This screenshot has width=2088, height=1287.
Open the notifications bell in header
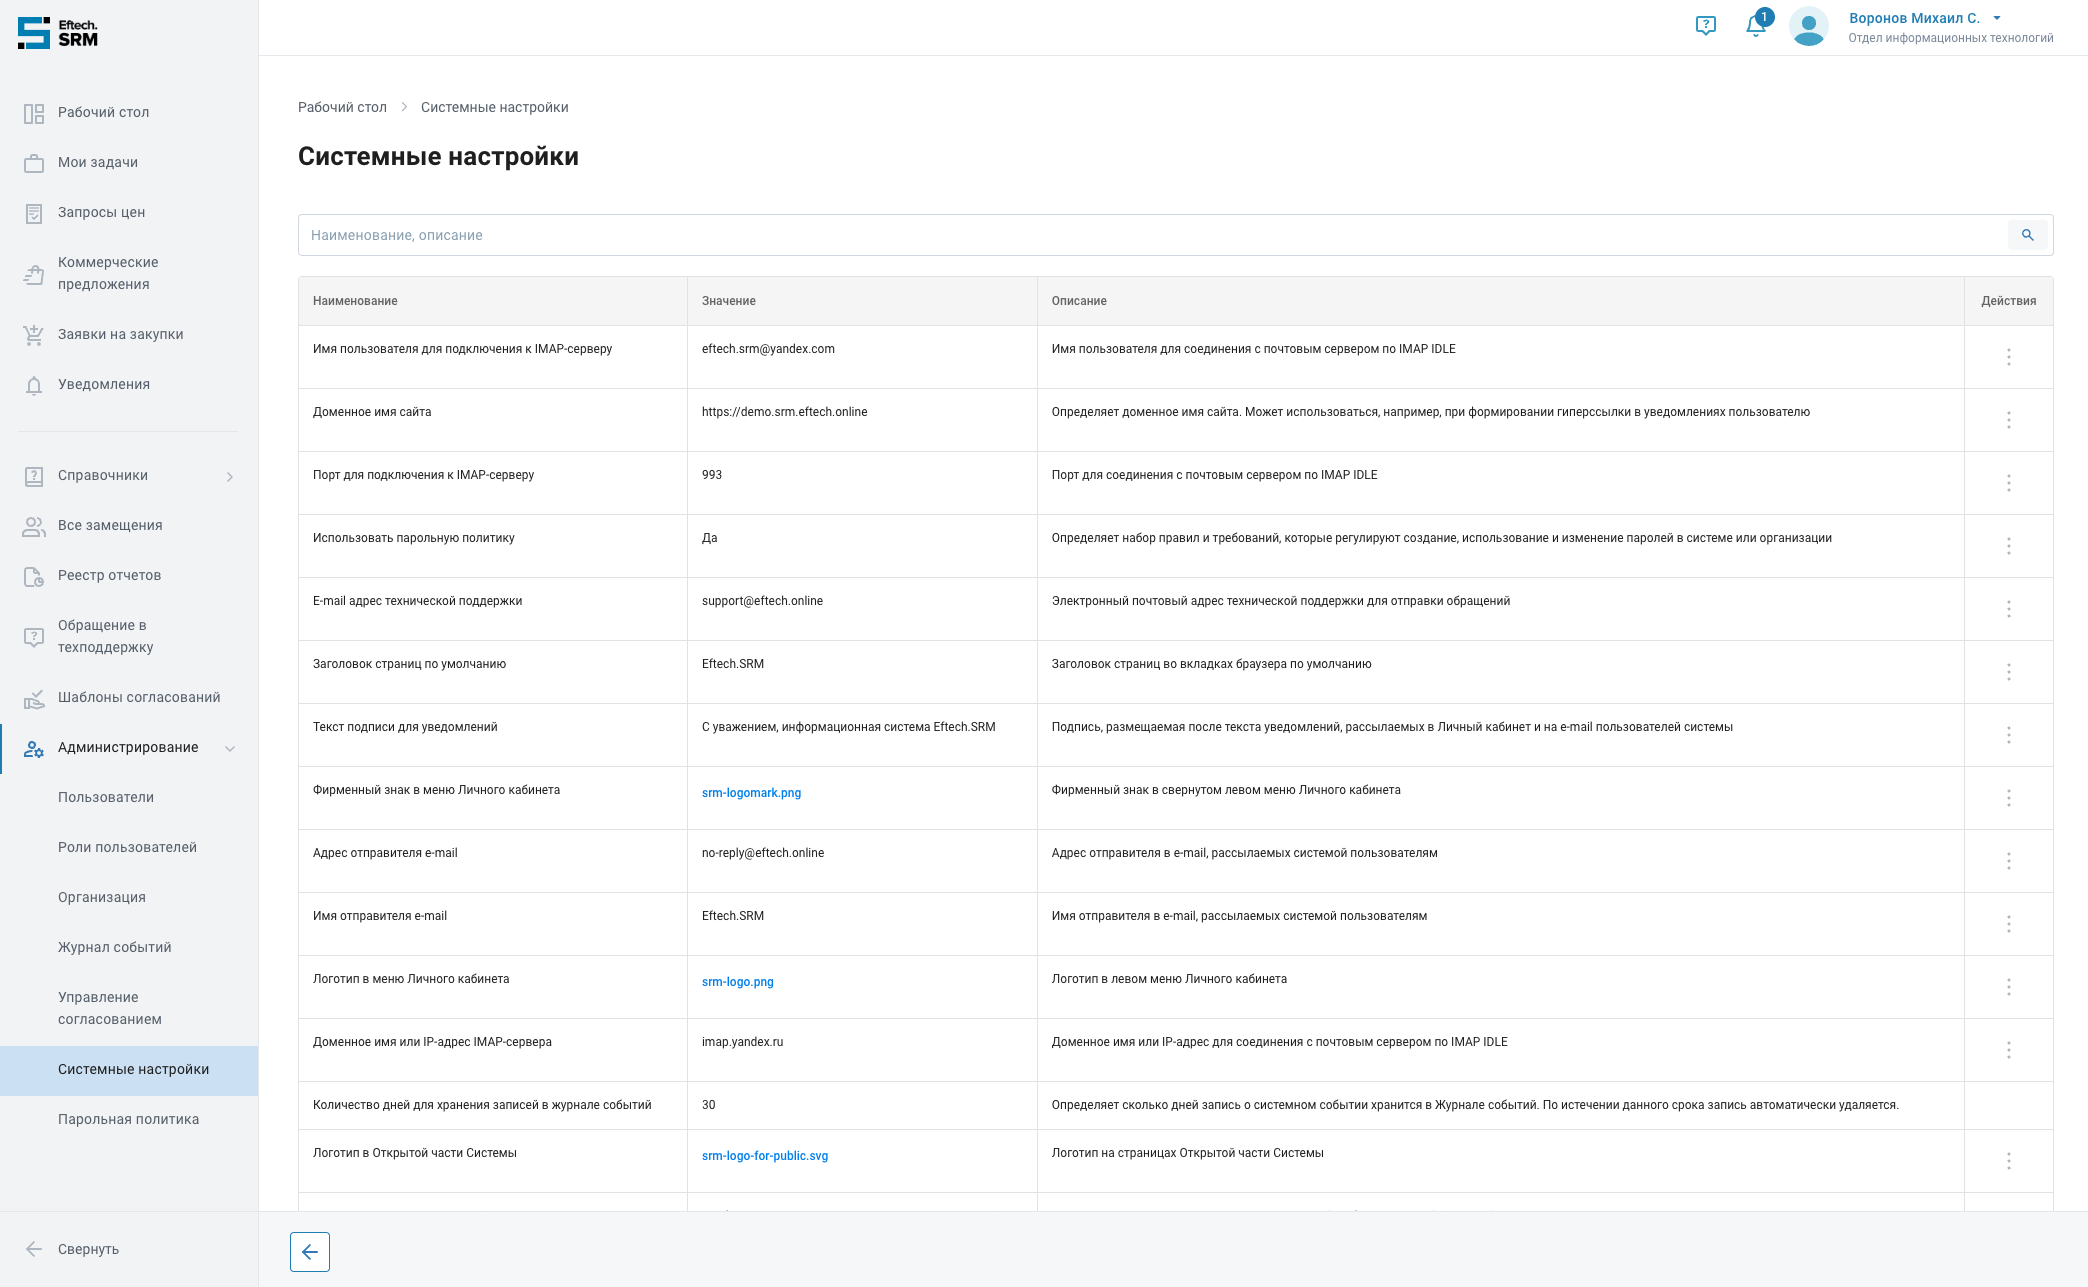(x=1755, y=26)
